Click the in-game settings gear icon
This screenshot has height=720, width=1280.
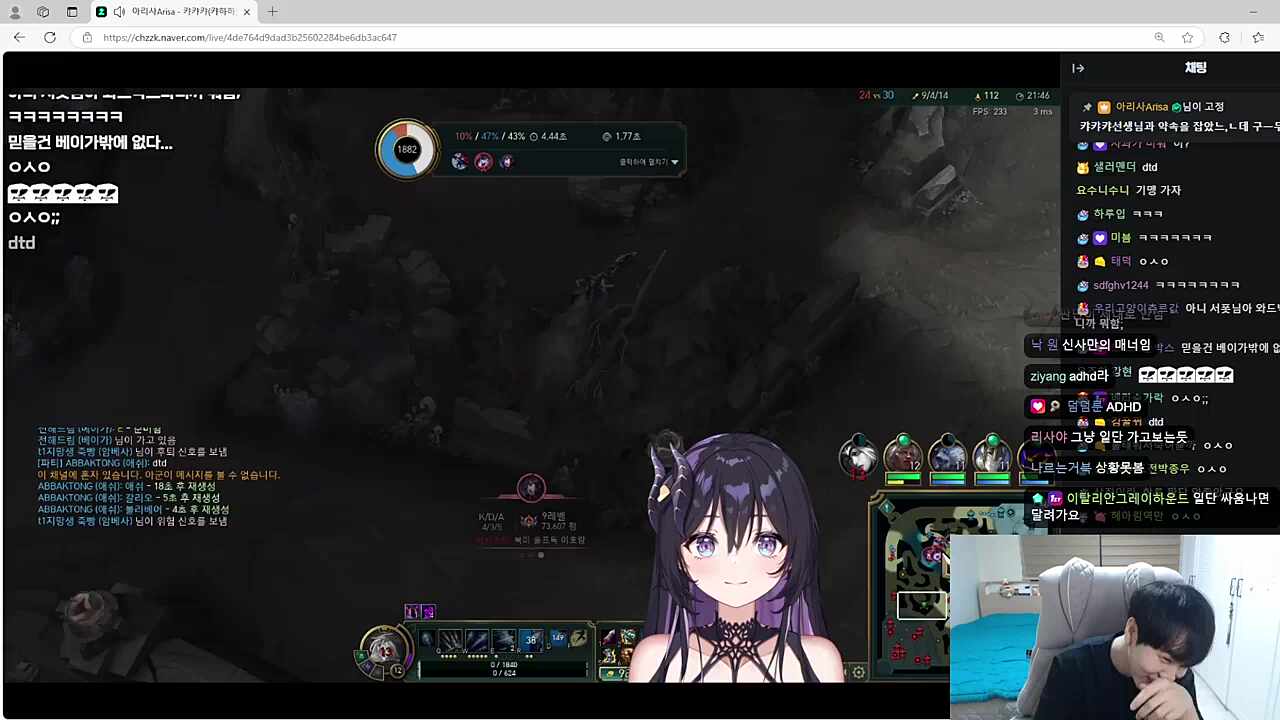tap(858, 672)
